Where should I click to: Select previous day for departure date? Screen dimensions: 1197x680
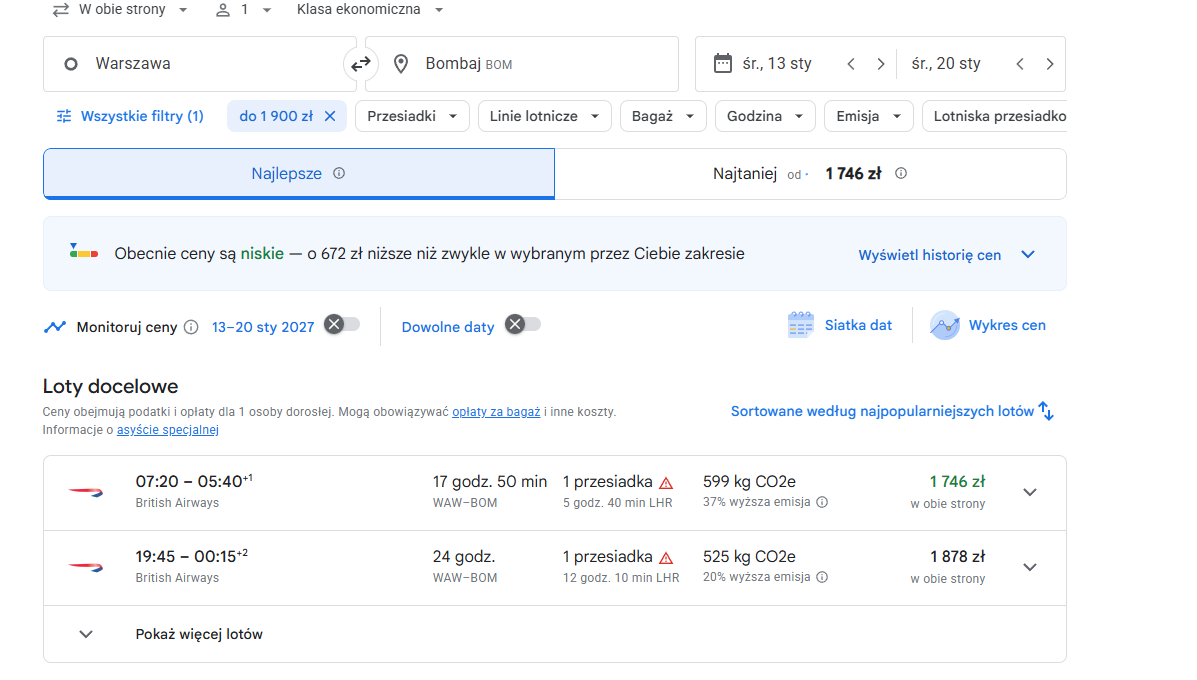pyautogui.click(x=851, y=64)
